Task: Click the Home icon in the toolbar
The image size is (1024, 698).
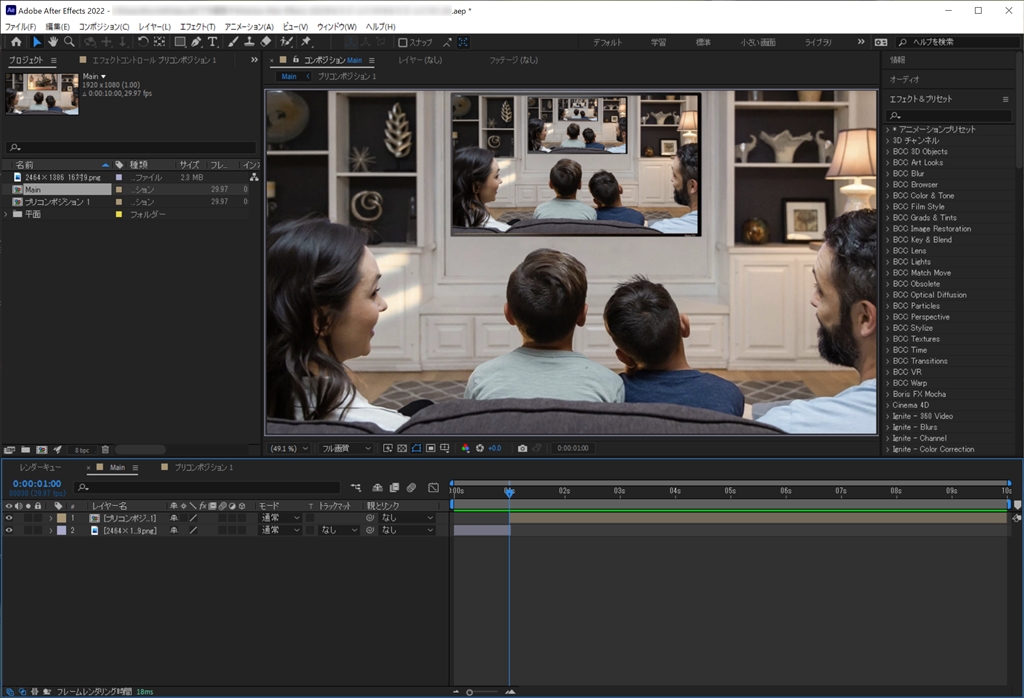Action: click(x=16, y=42)
